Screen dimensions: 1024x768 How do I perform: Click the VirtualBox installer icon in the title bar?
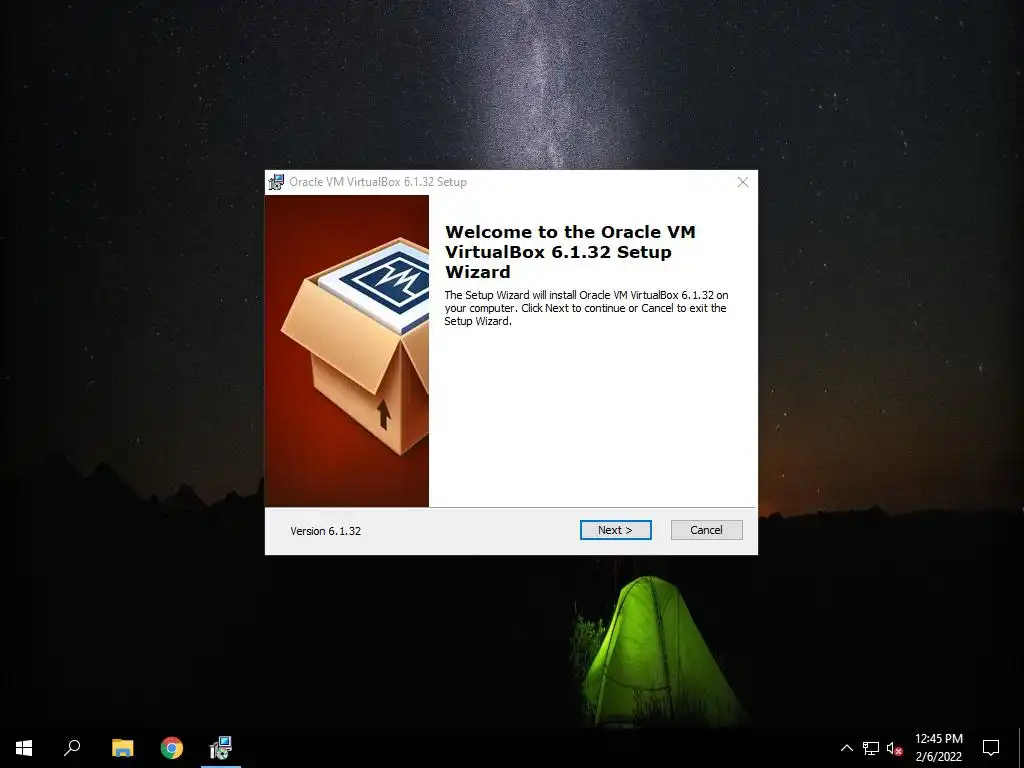click(276, 182)
